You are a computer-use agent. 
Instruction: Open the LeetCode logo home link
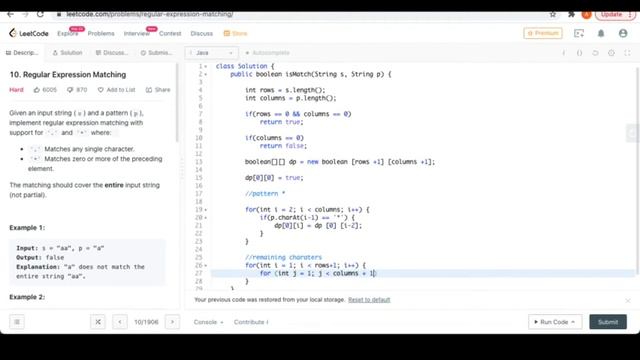pos(29,33)
